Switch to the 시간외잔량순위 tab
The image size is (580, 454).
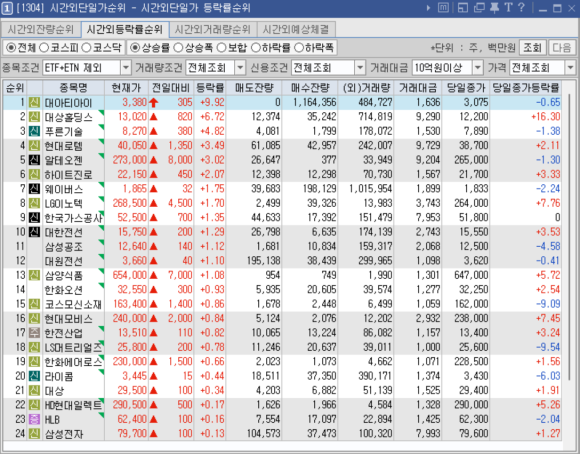41,30
